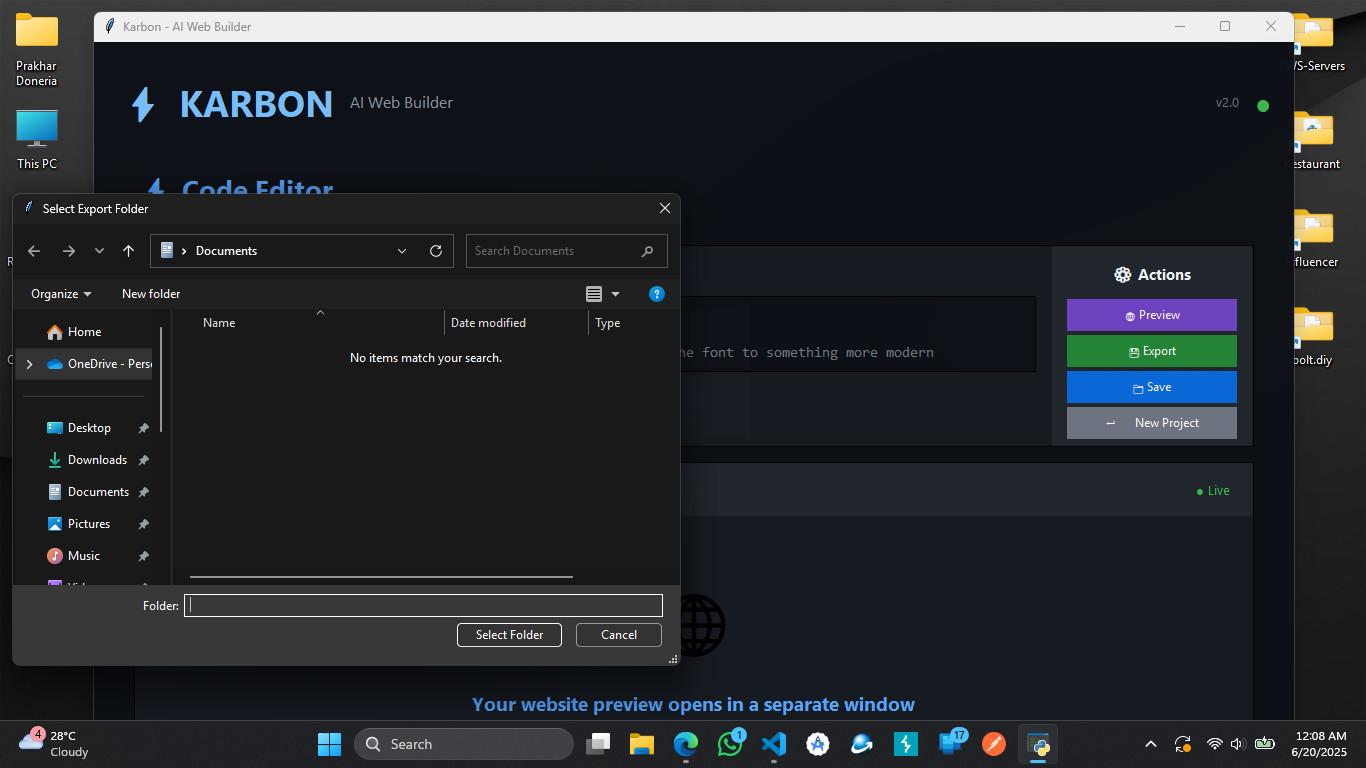Click the volume speaker icon in tray
The width and height of the screenshot is (1366, 768).
click(1237, 744)
